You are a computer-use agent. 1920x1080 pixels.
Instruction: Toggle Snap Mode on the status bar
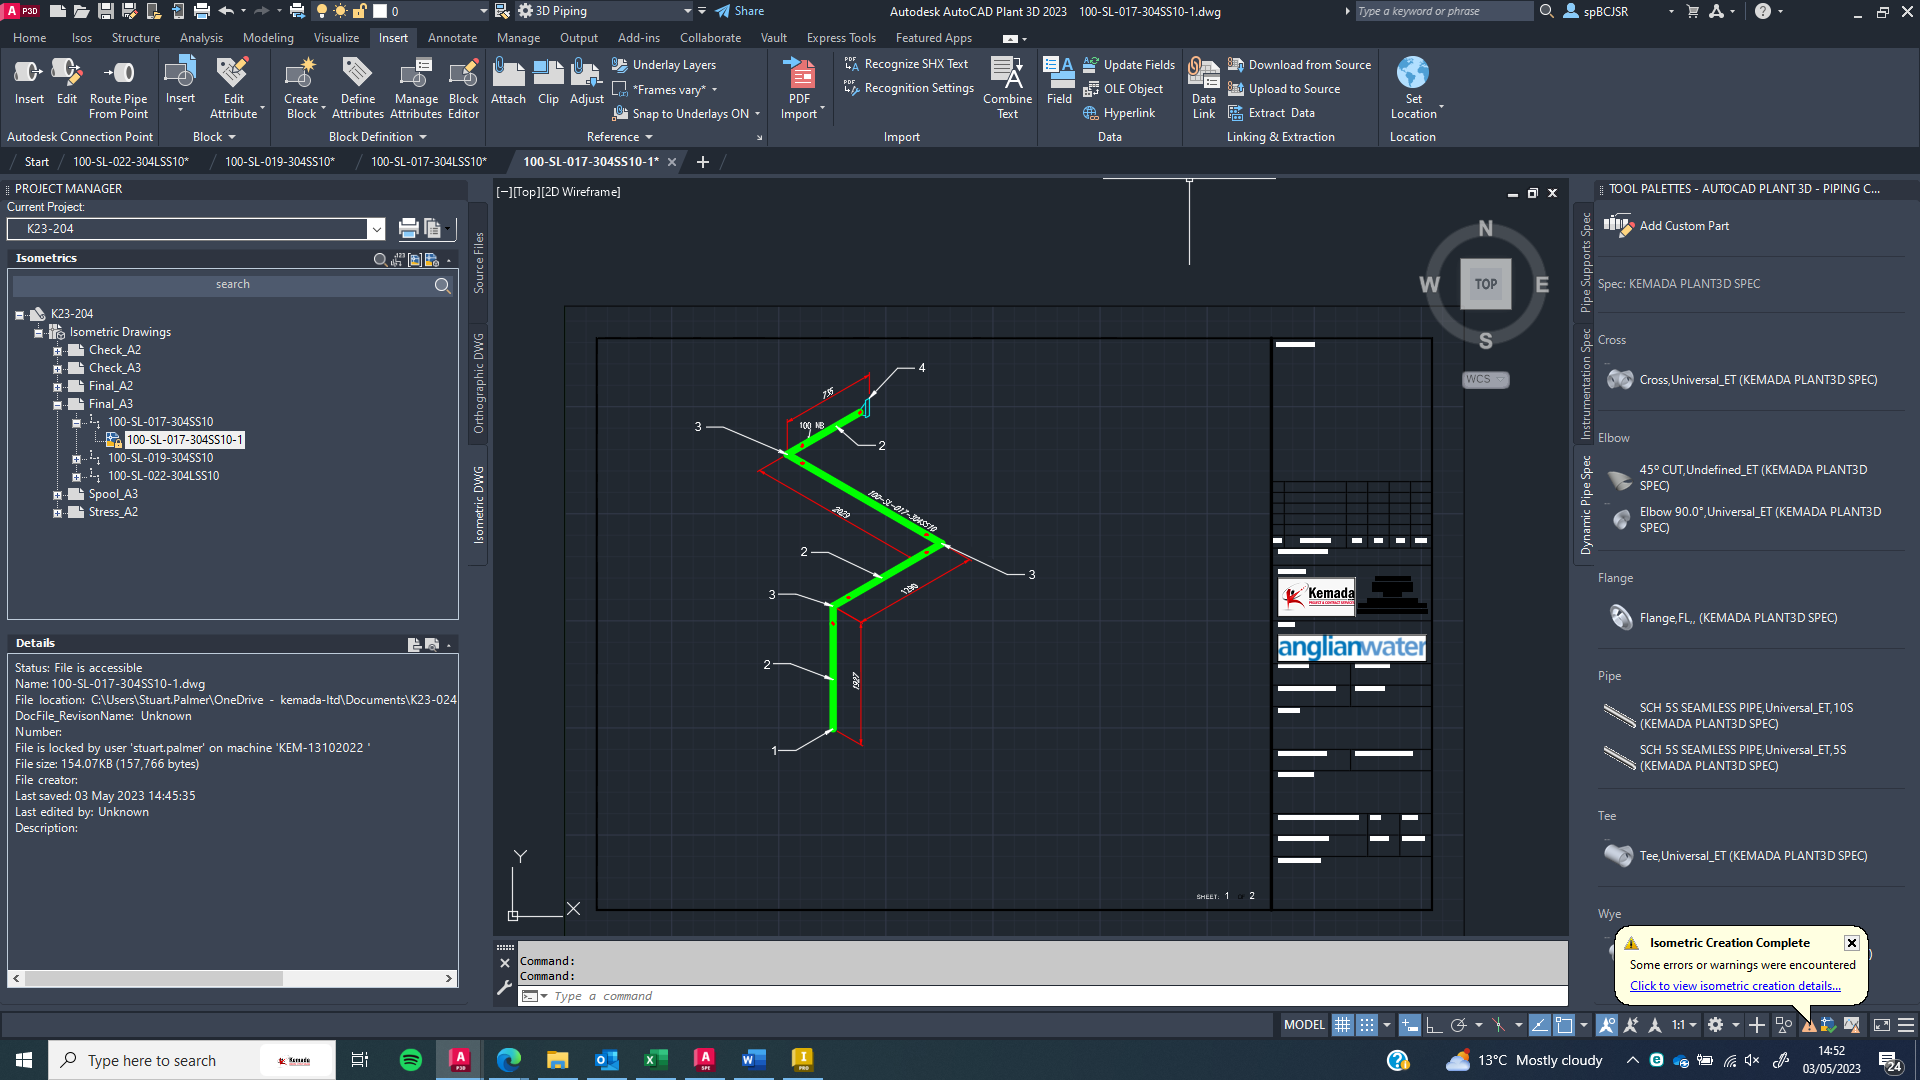(1365, 1025)
